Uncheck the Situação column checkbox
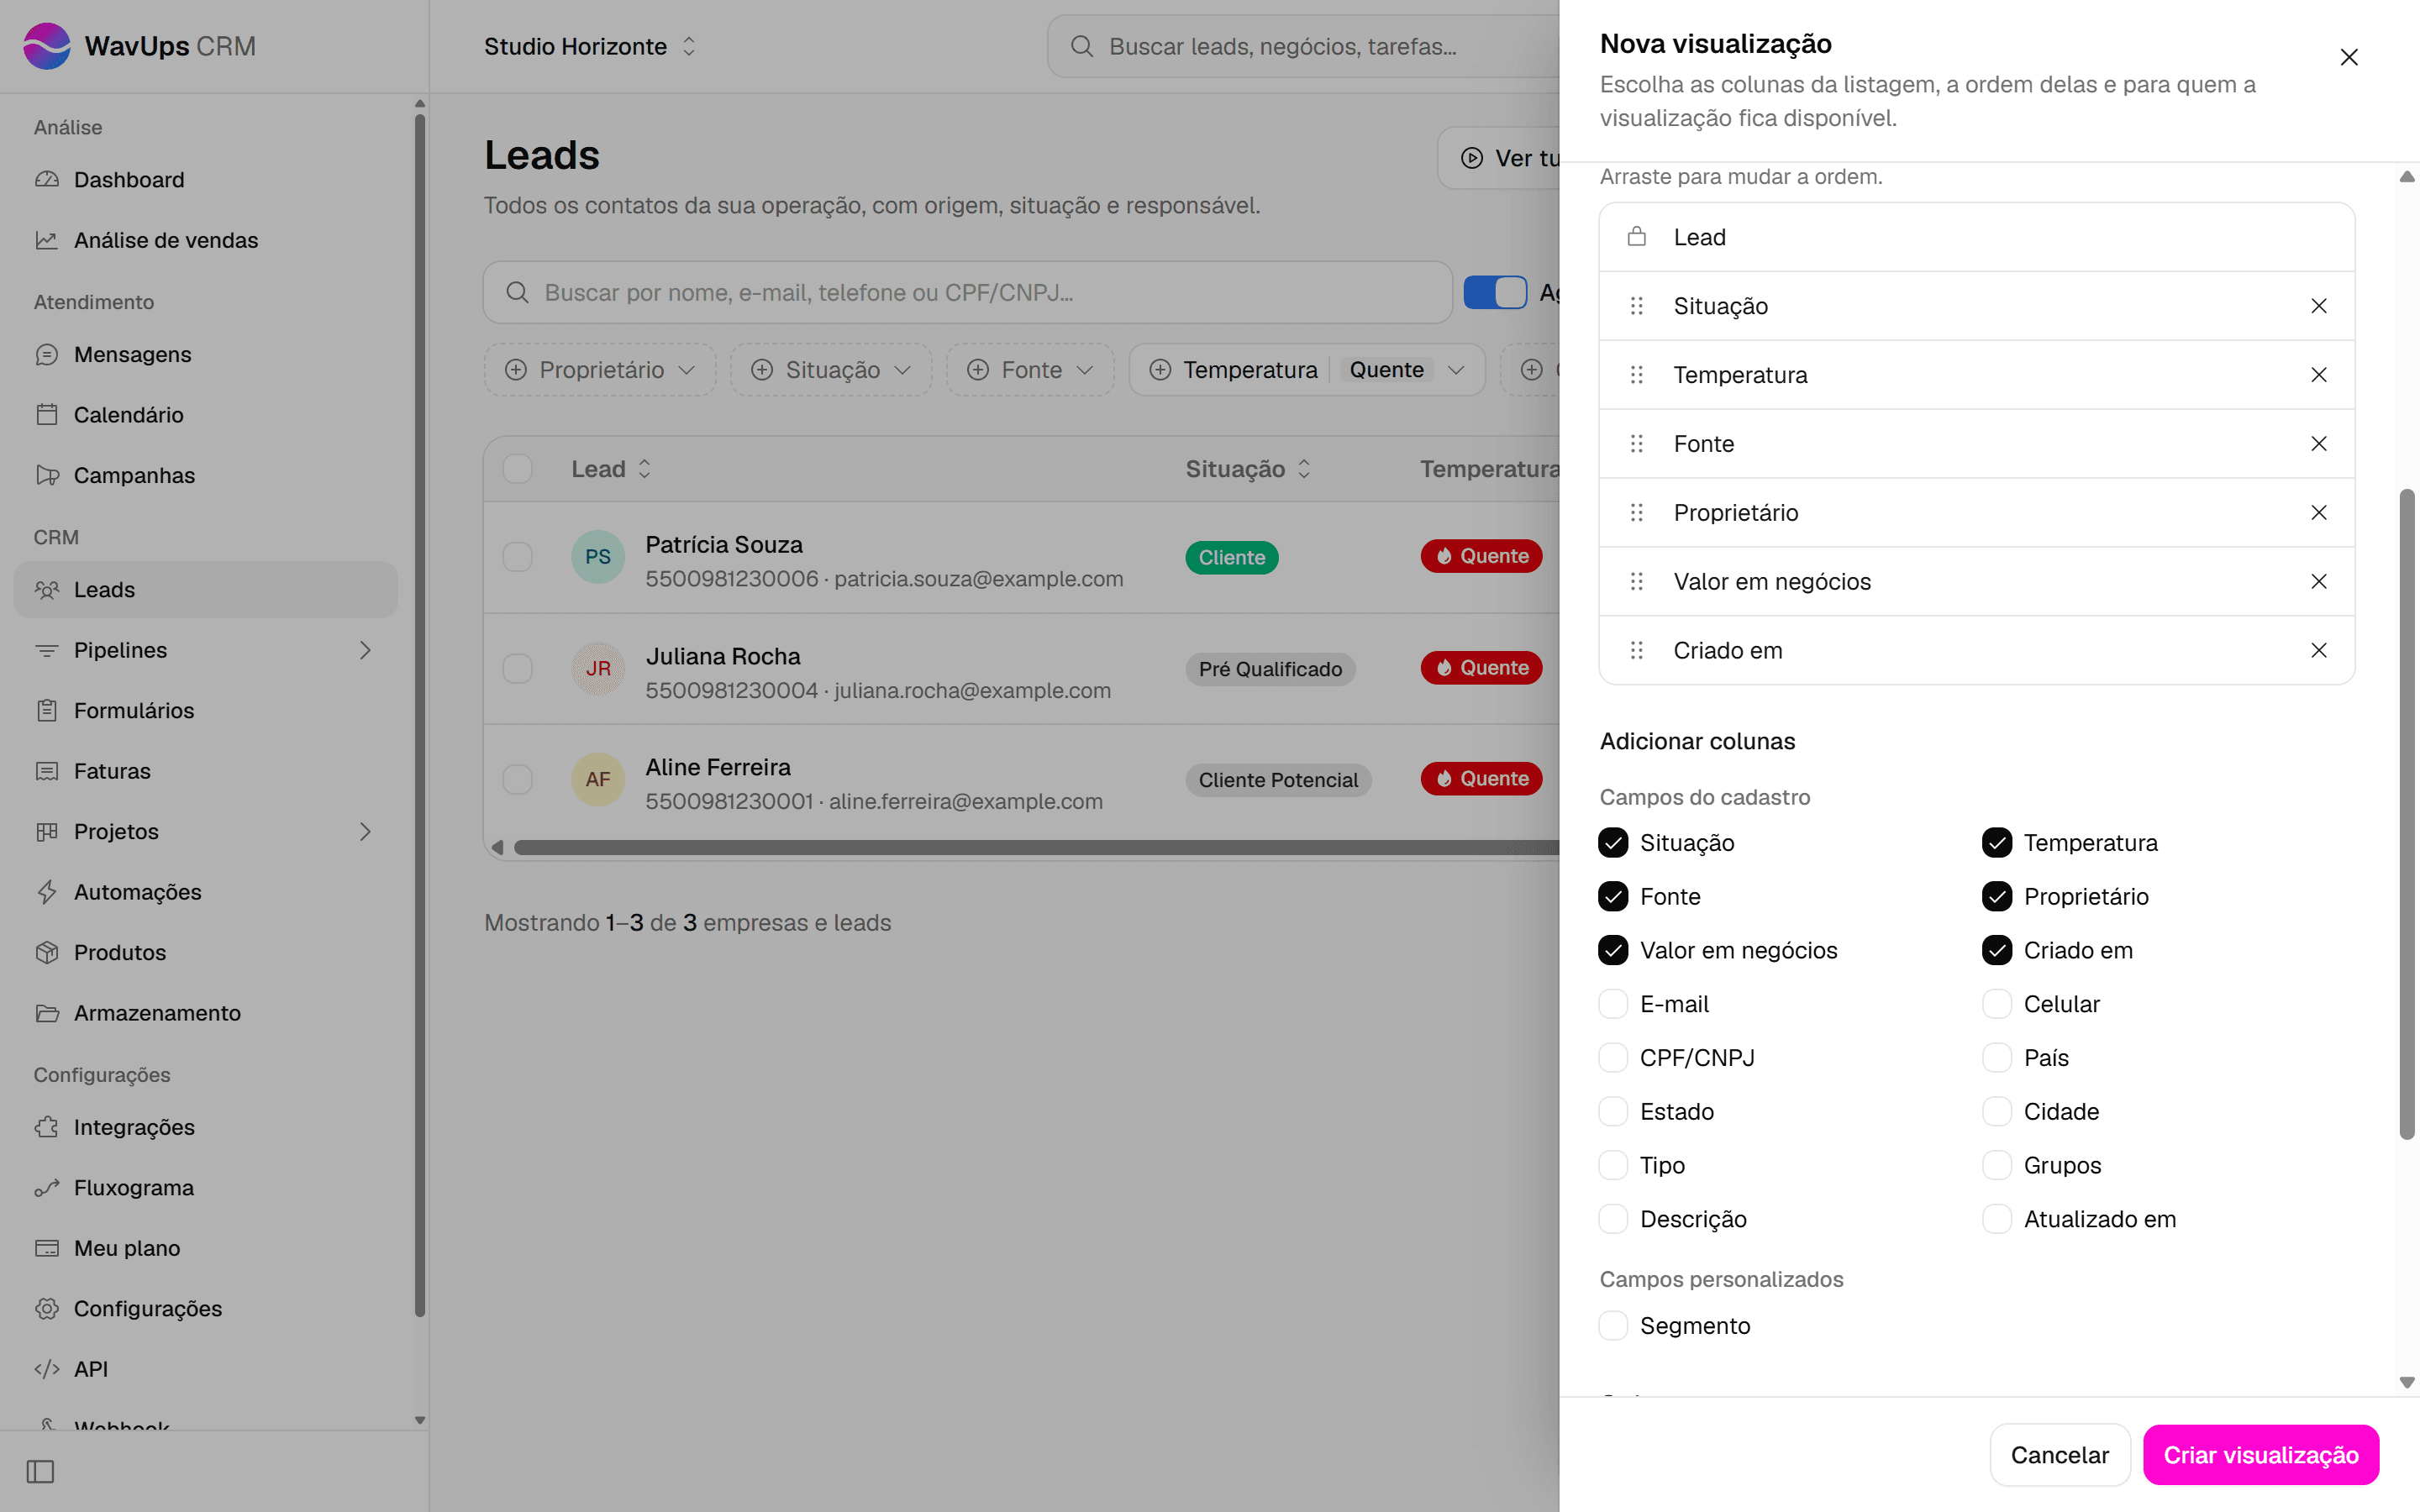 [x=1613, y=843]
